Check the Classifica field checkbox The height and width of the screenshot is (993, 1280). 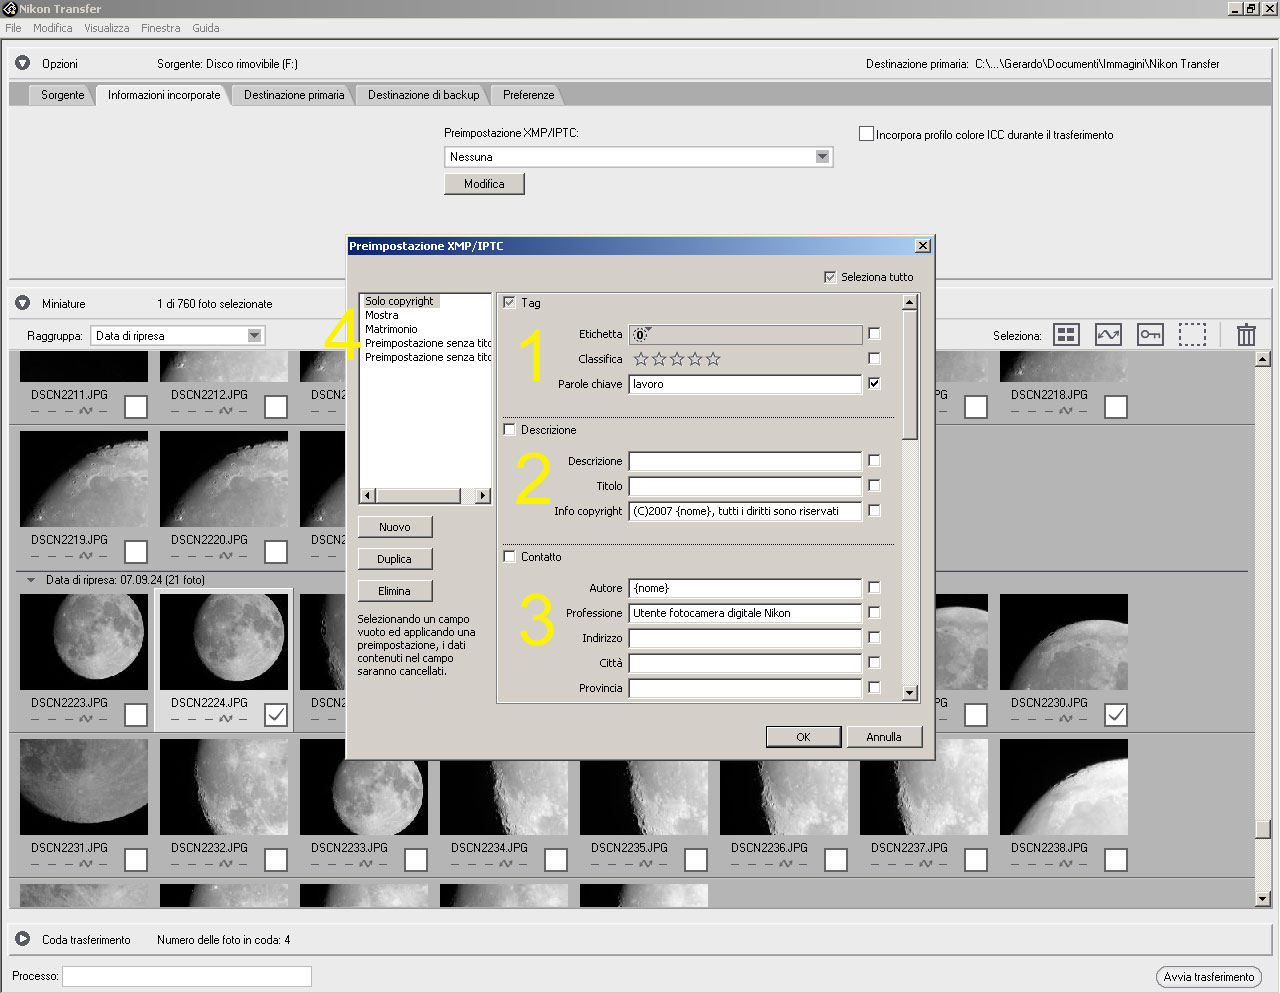(874, 358)
